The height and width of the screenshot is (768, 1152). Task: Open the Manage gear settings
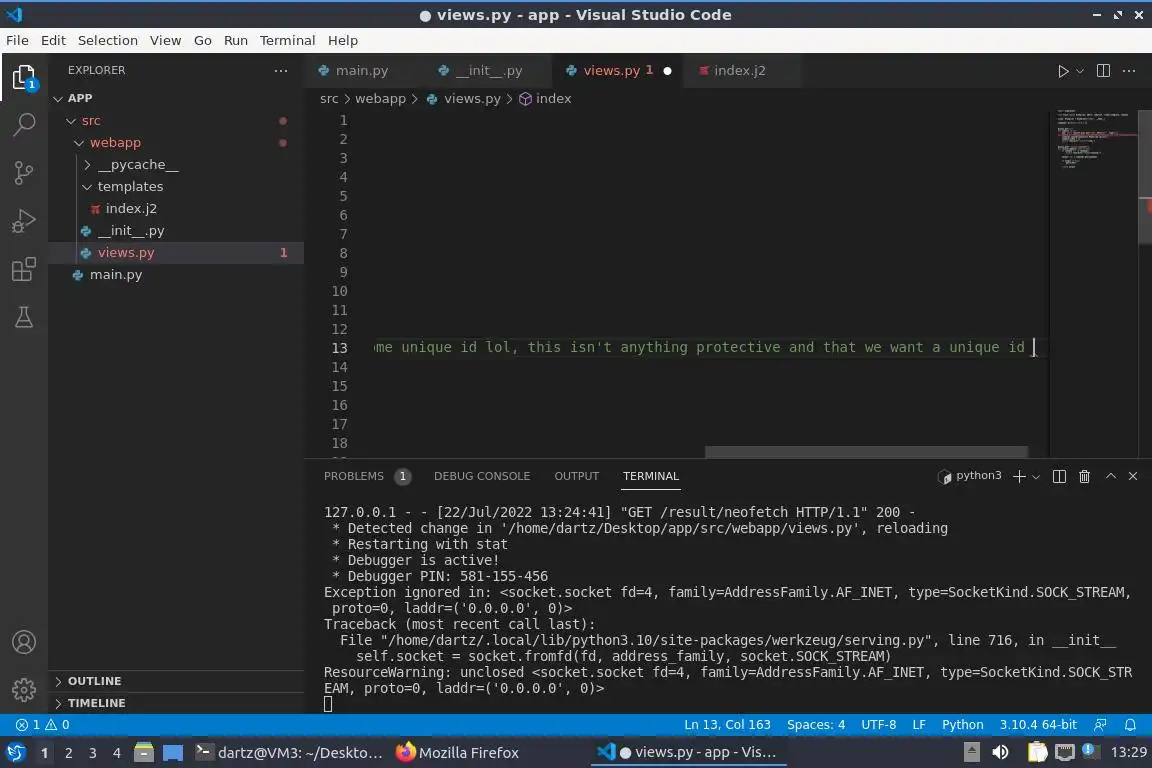[x=24, y=689]
